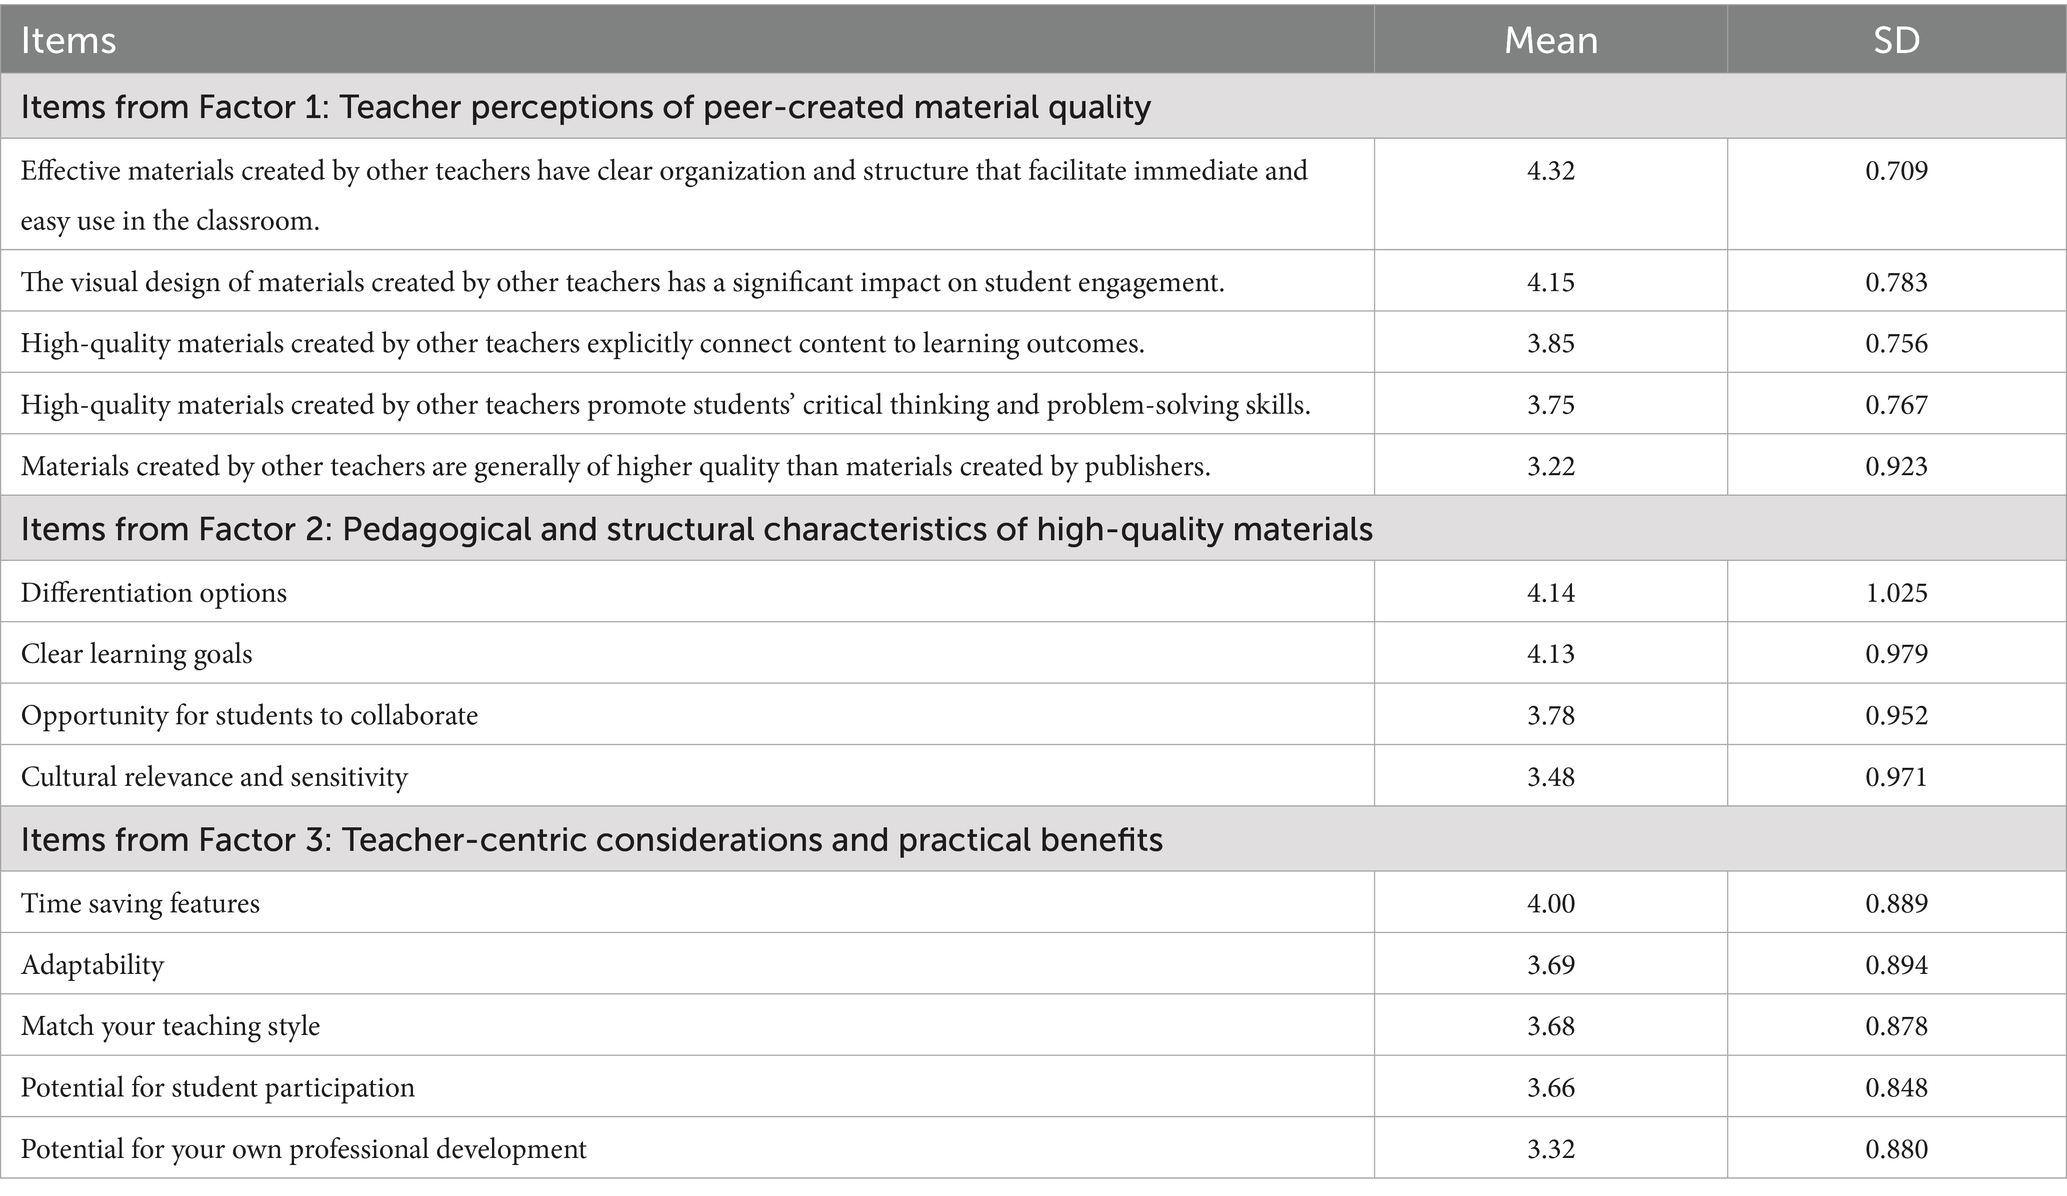Select the Match your teaching style item
The height and width of the screenshot is (1196, 2067).
pyautogui.click(x=170, y=1026)
